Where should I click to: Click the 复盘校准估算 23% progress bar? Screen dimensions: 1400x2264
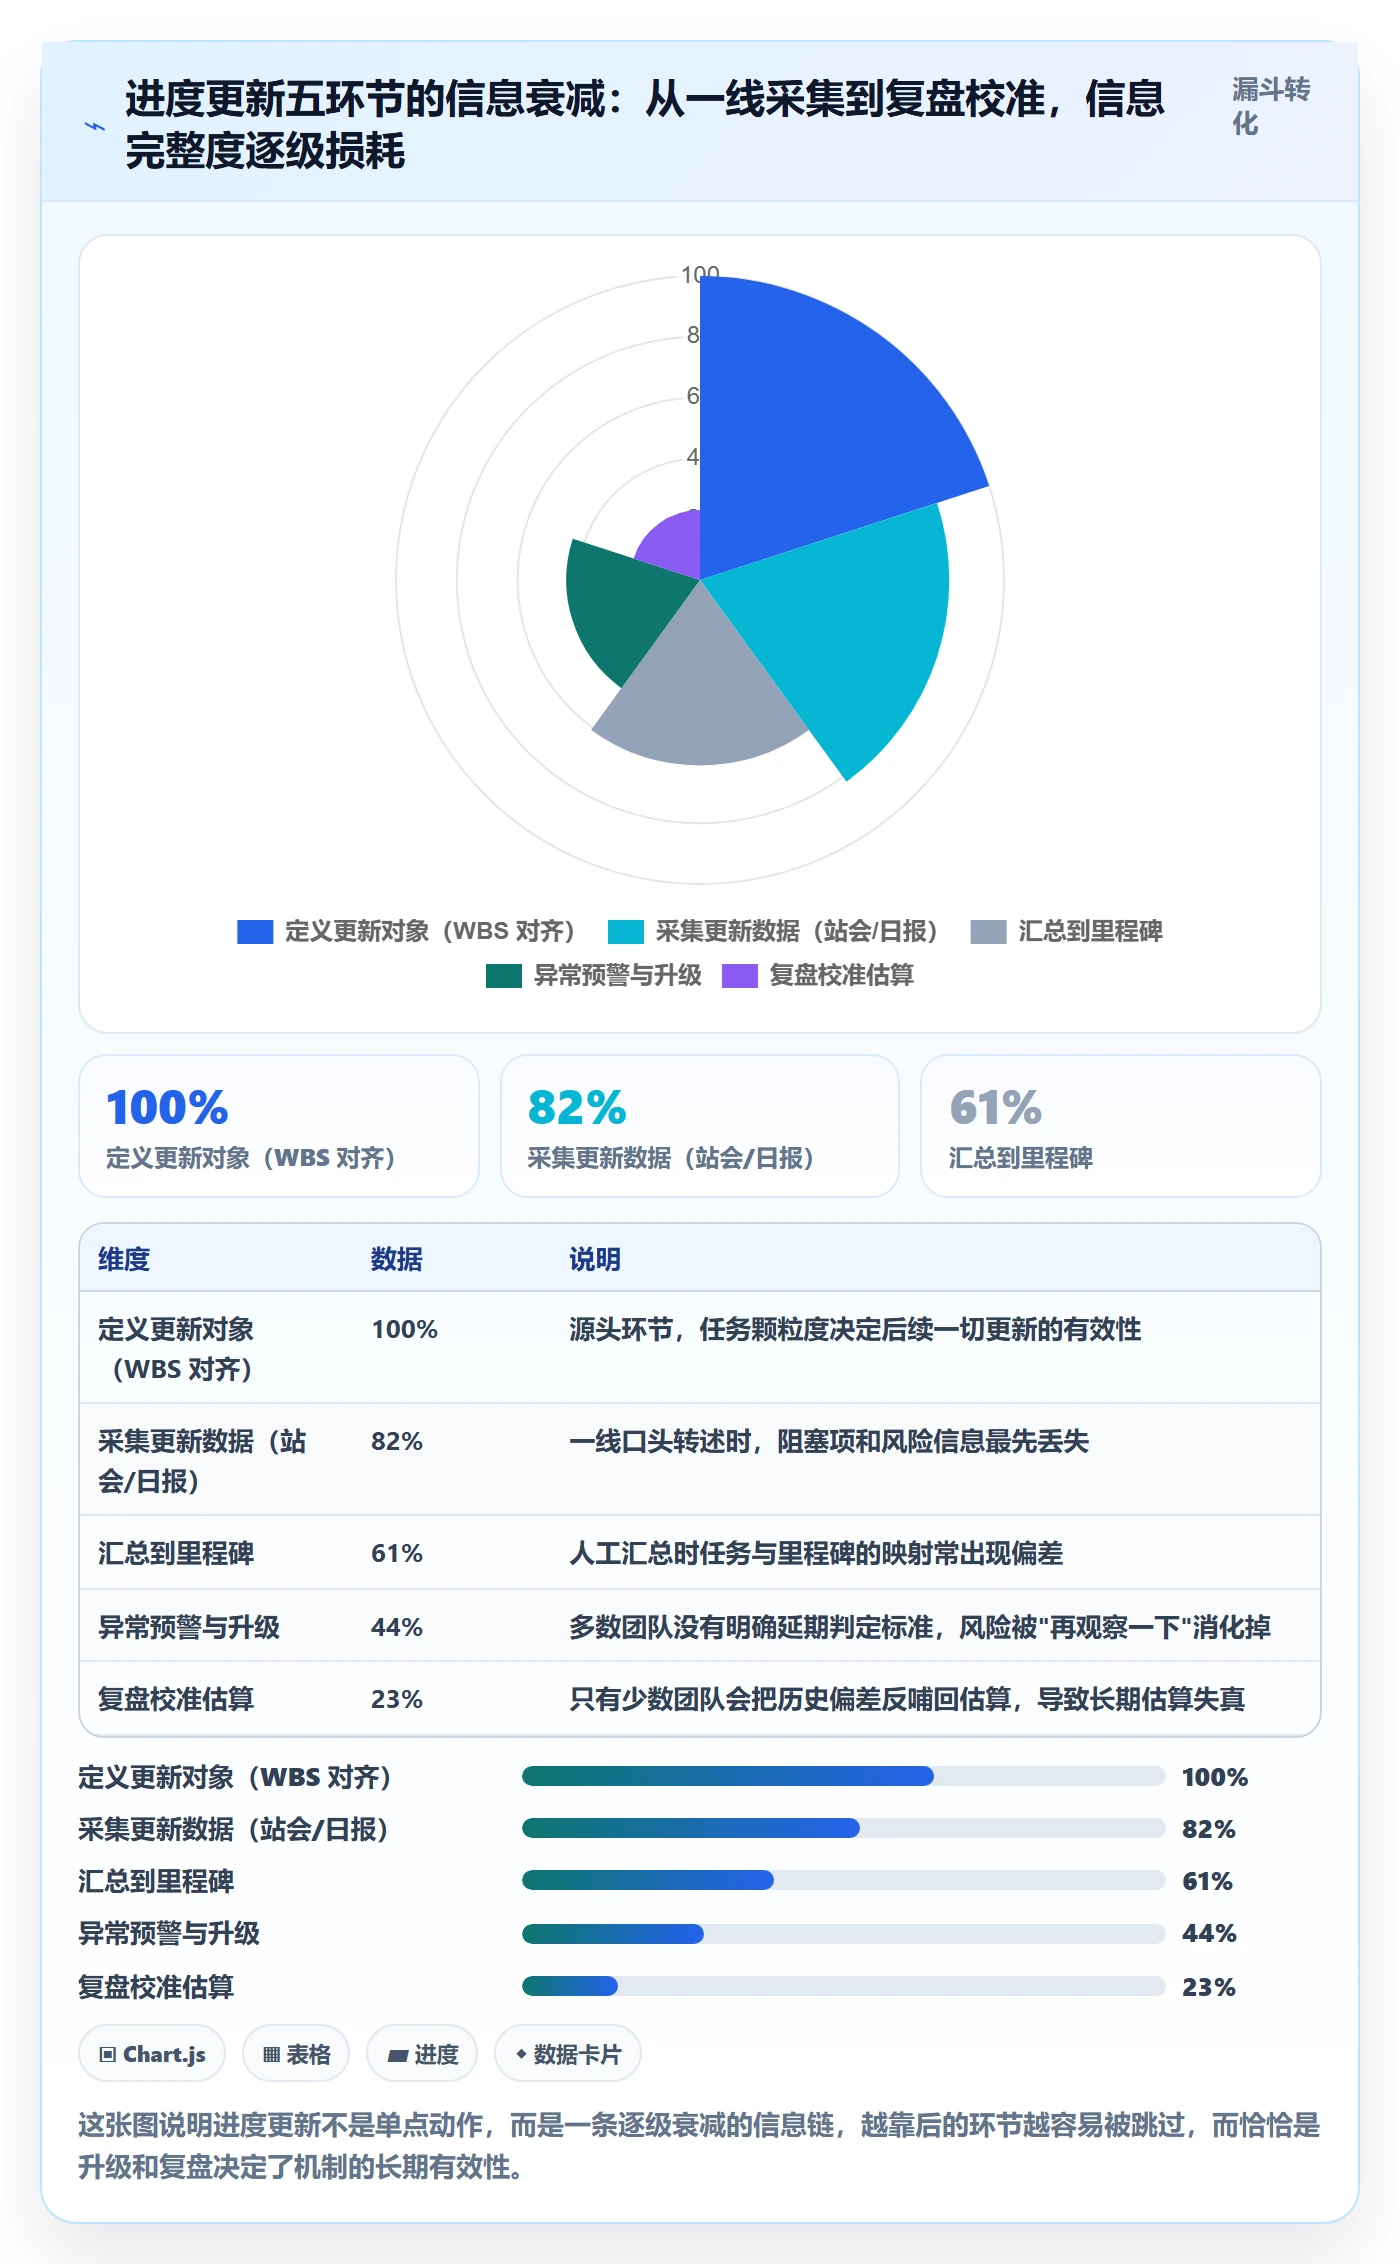pyautogui.click(x=843, y=1986)
